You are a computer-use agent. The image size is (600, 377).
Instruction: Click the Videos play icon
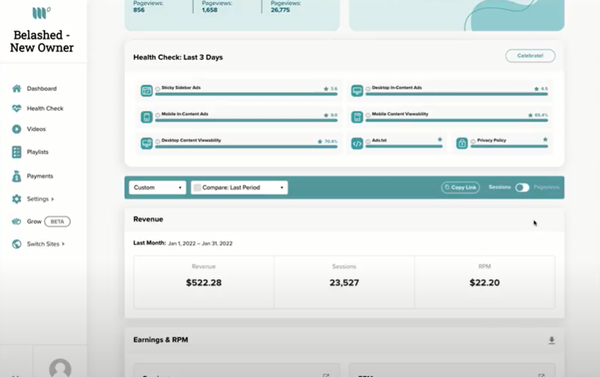pos(16,129)
